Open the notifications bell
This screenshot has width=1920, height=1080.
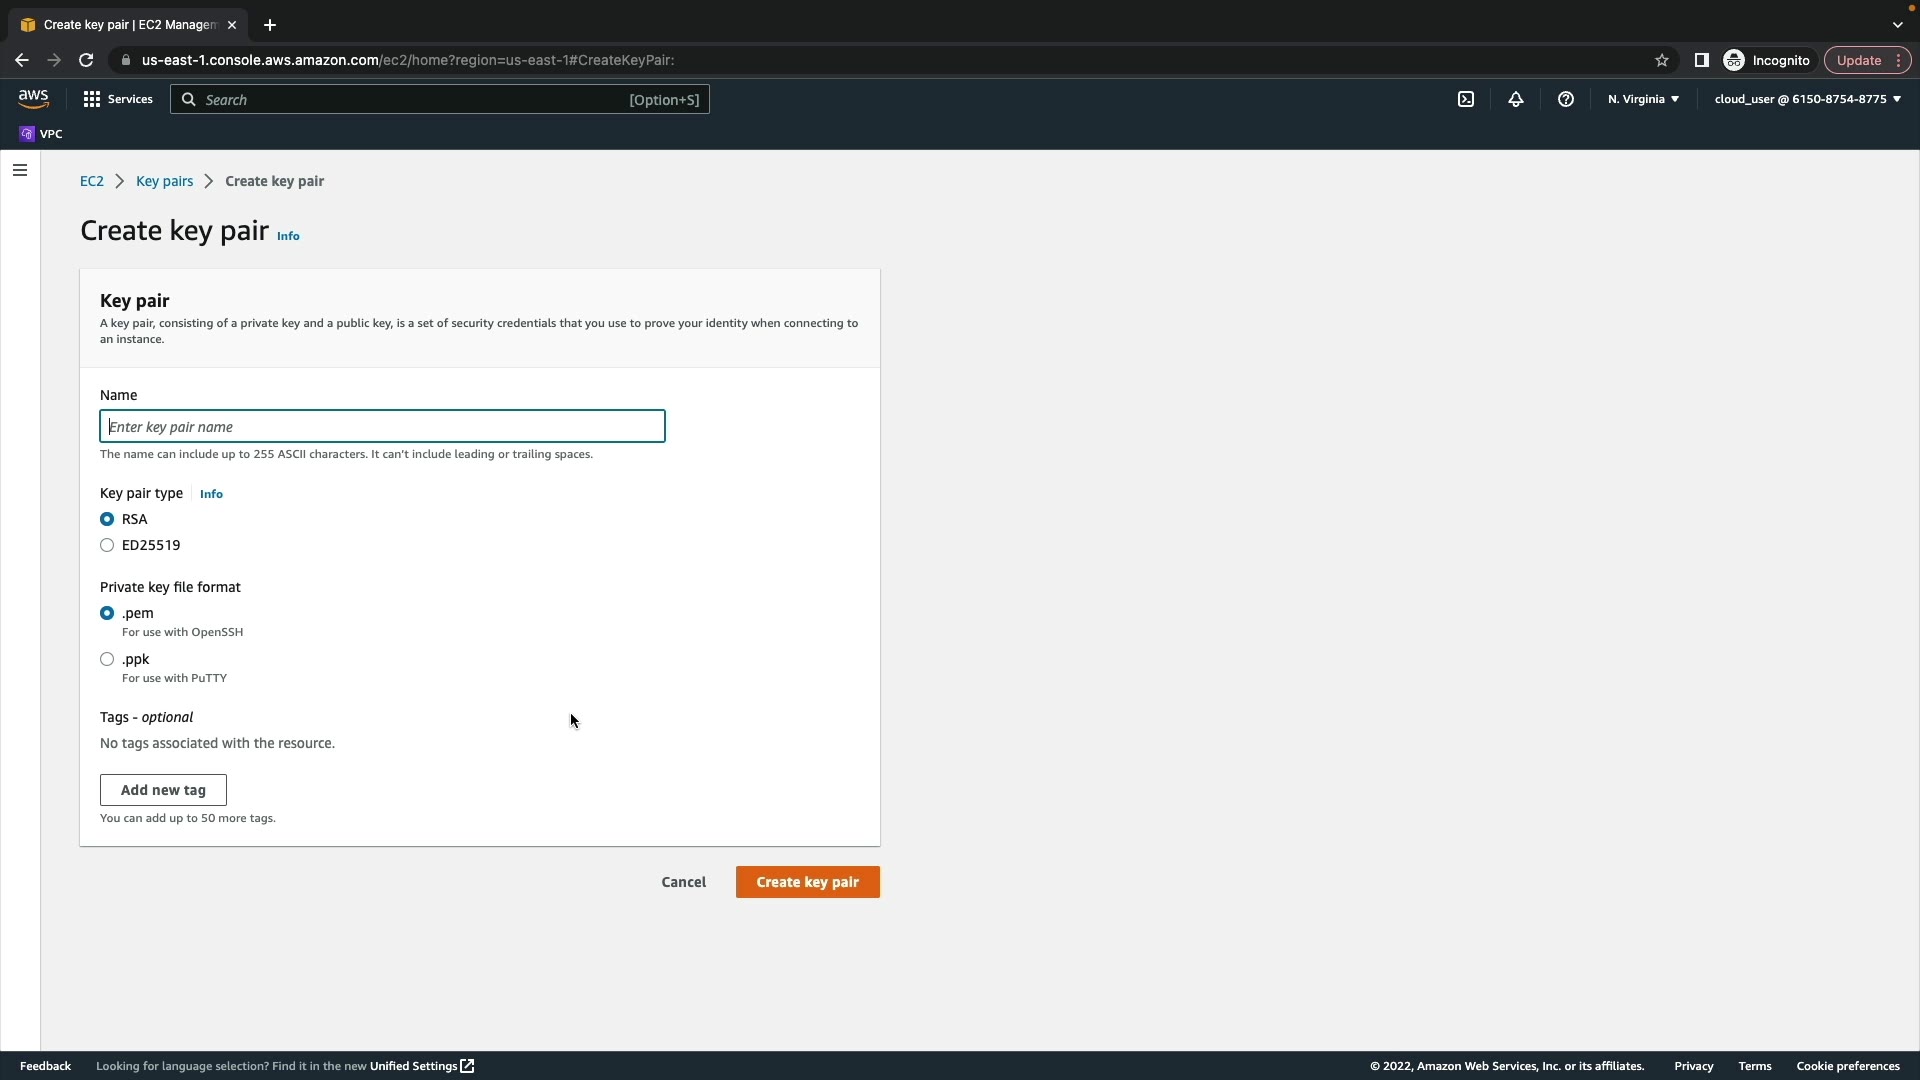point(1516,99)
